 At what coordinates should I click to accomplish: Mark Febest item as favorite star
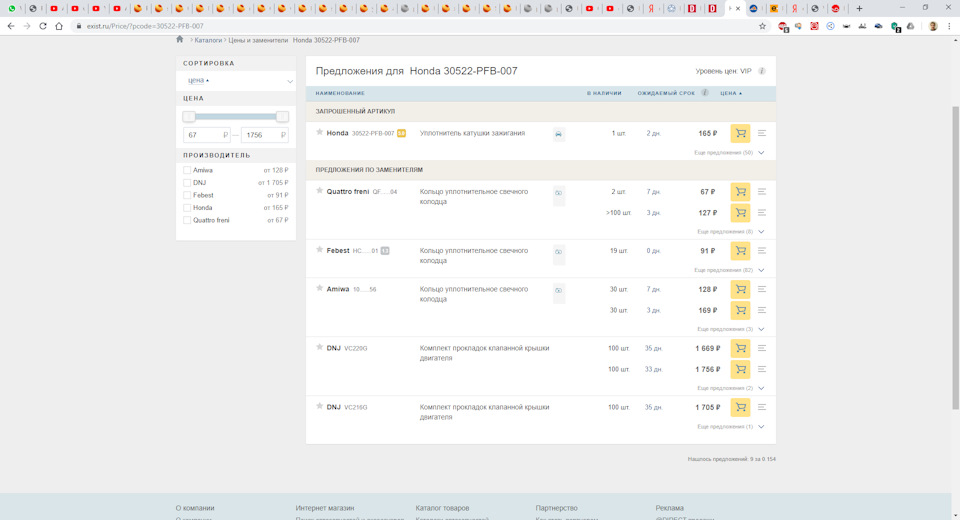tap(319, 250)
